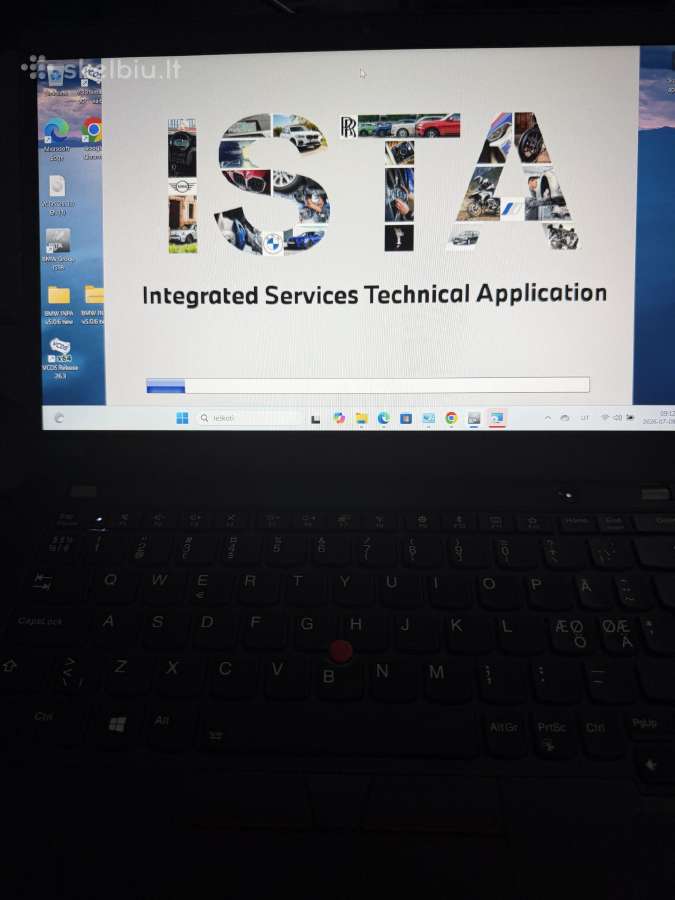Launch Google Chrome from the desktop shortcut

[x=93, y=138]
